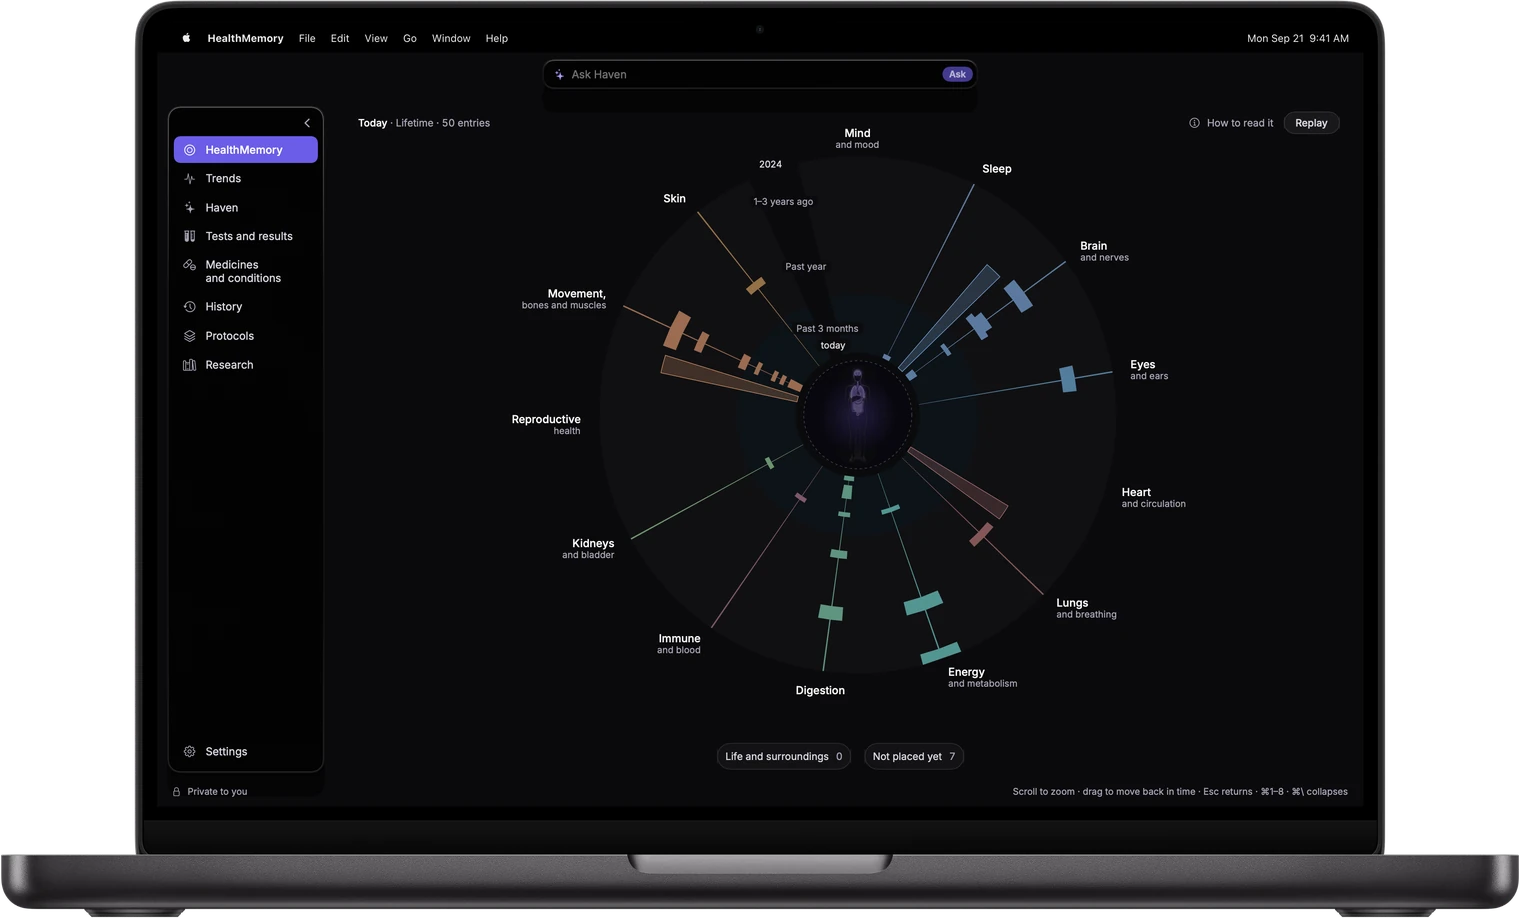Open the Apple menu logo
Viewport: 1520px width, 918px height.
point(186,38)
